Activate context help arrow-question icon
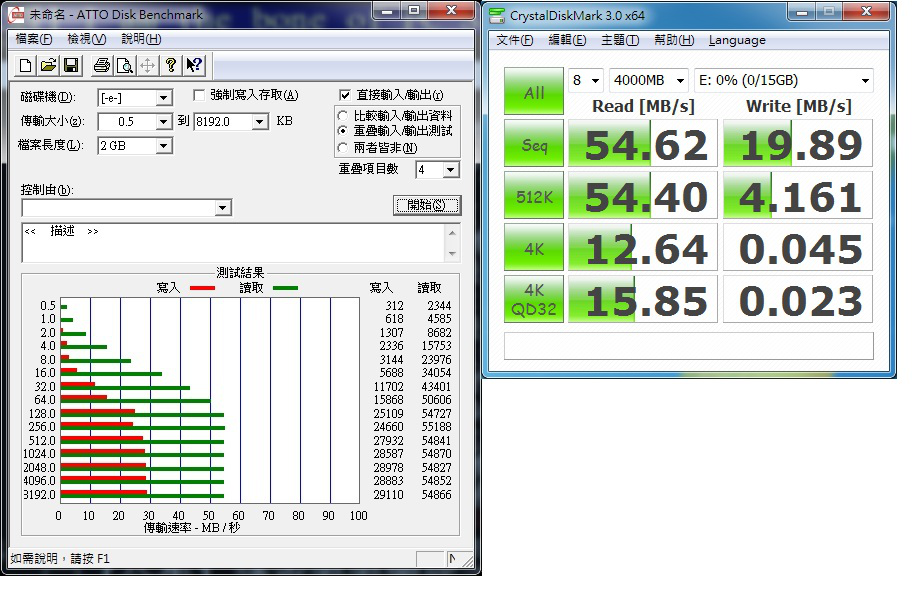The image size is (920, 600). 194,65
